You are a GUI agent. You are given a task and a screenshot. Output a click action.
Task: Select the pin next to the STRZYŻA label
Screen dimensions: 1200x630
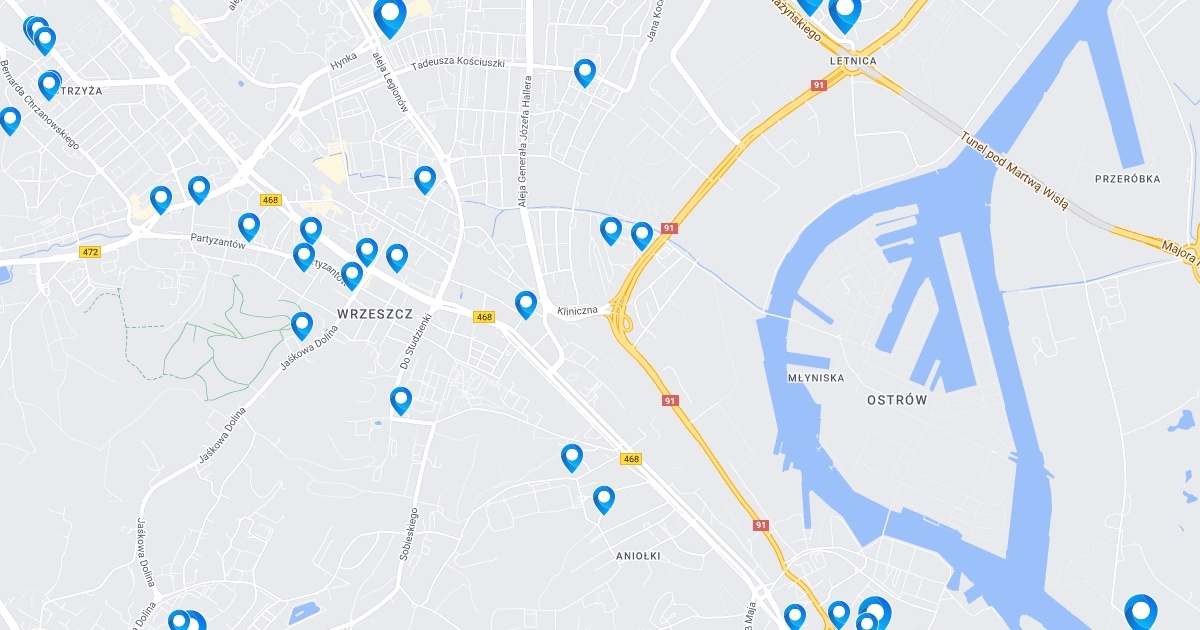click(49, 85)
